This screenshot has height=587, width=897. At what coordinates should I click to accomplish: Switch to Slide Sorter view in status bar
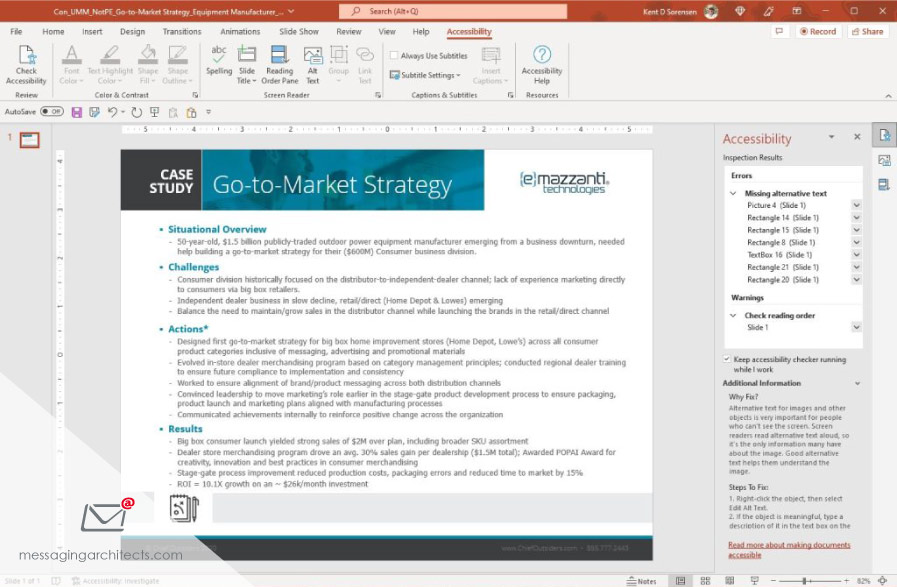pos(705,580)
